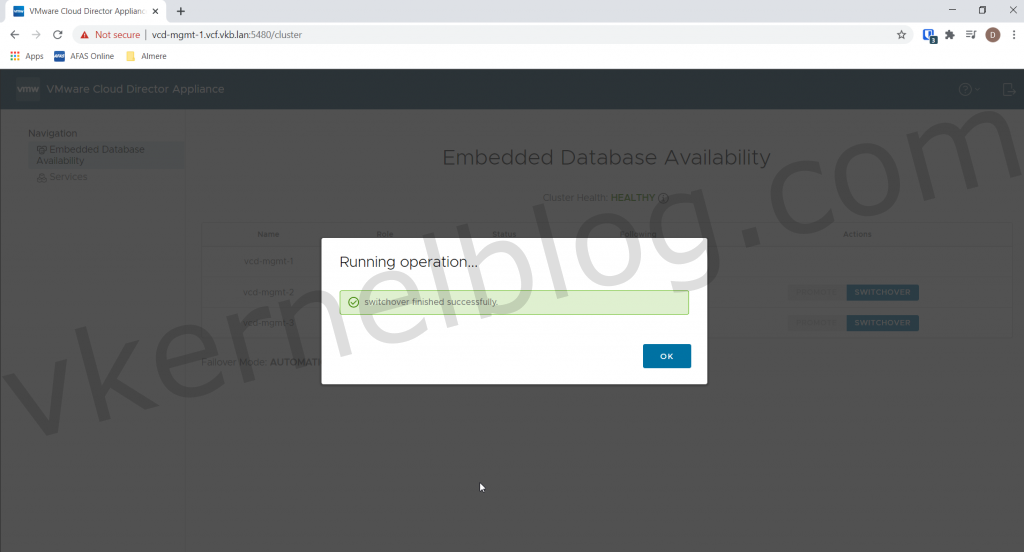1024x552 pixels.
Task: Open the Chrome media control icon
Action: (x=971, y=35)
